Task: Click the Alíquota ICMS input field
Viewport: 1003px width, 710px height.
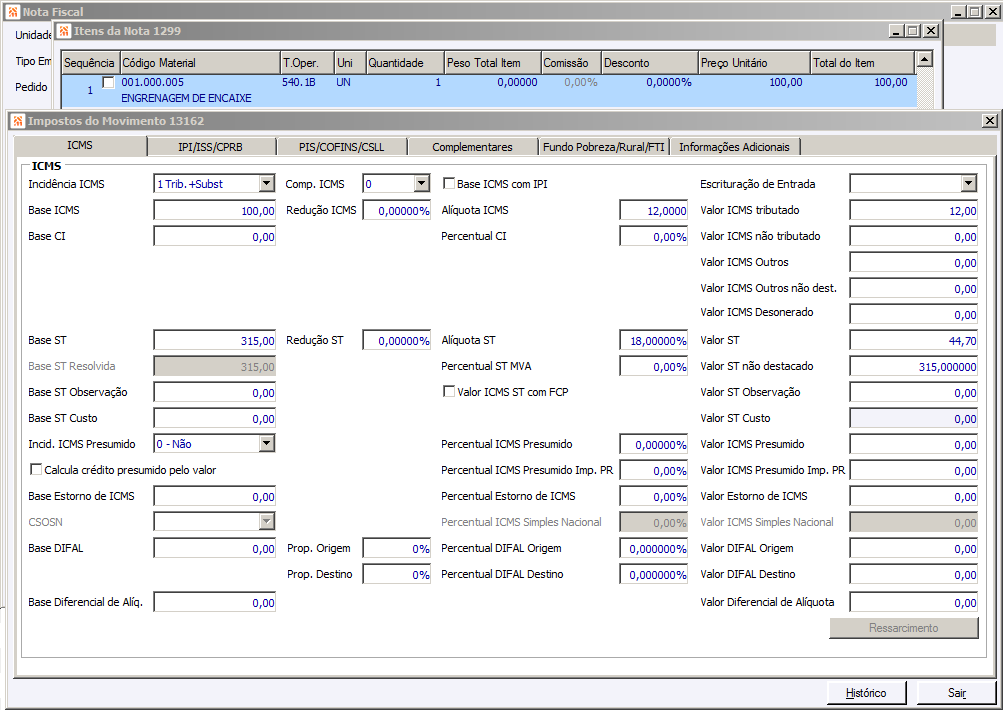Action: pyautogui.click(x=654, y=210)
